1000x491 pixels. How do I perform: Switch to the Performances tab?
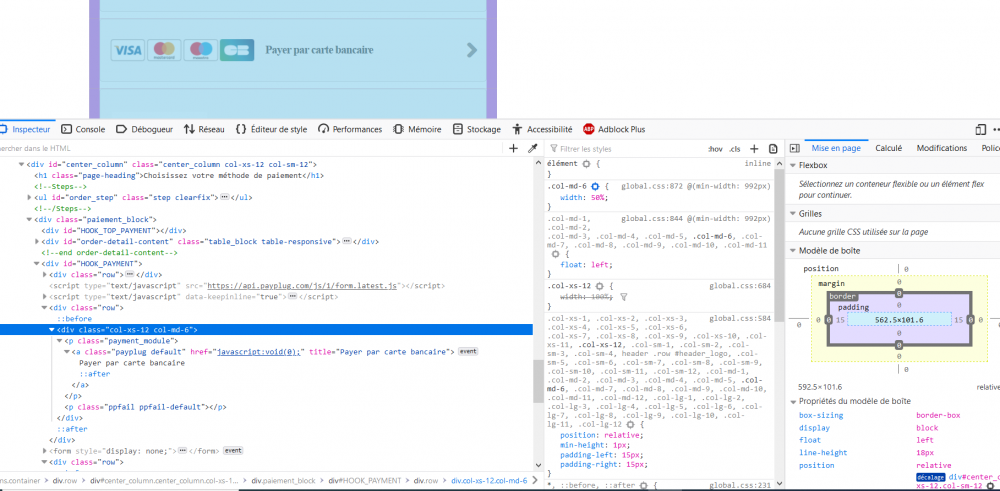pos(350,129)
